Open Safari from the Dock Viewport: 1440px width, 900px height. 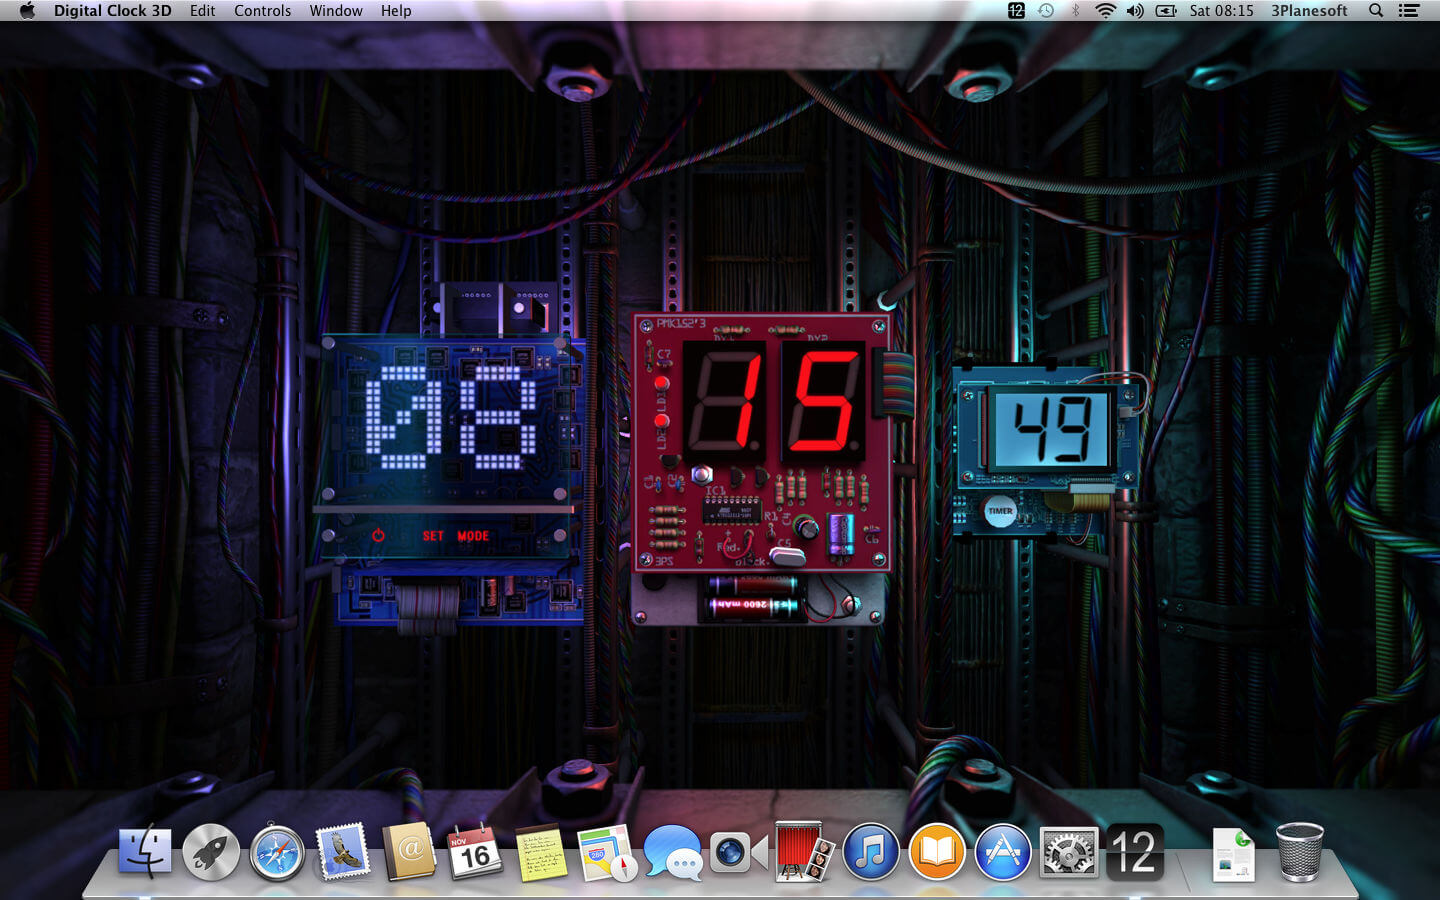[x=277, y=853]
